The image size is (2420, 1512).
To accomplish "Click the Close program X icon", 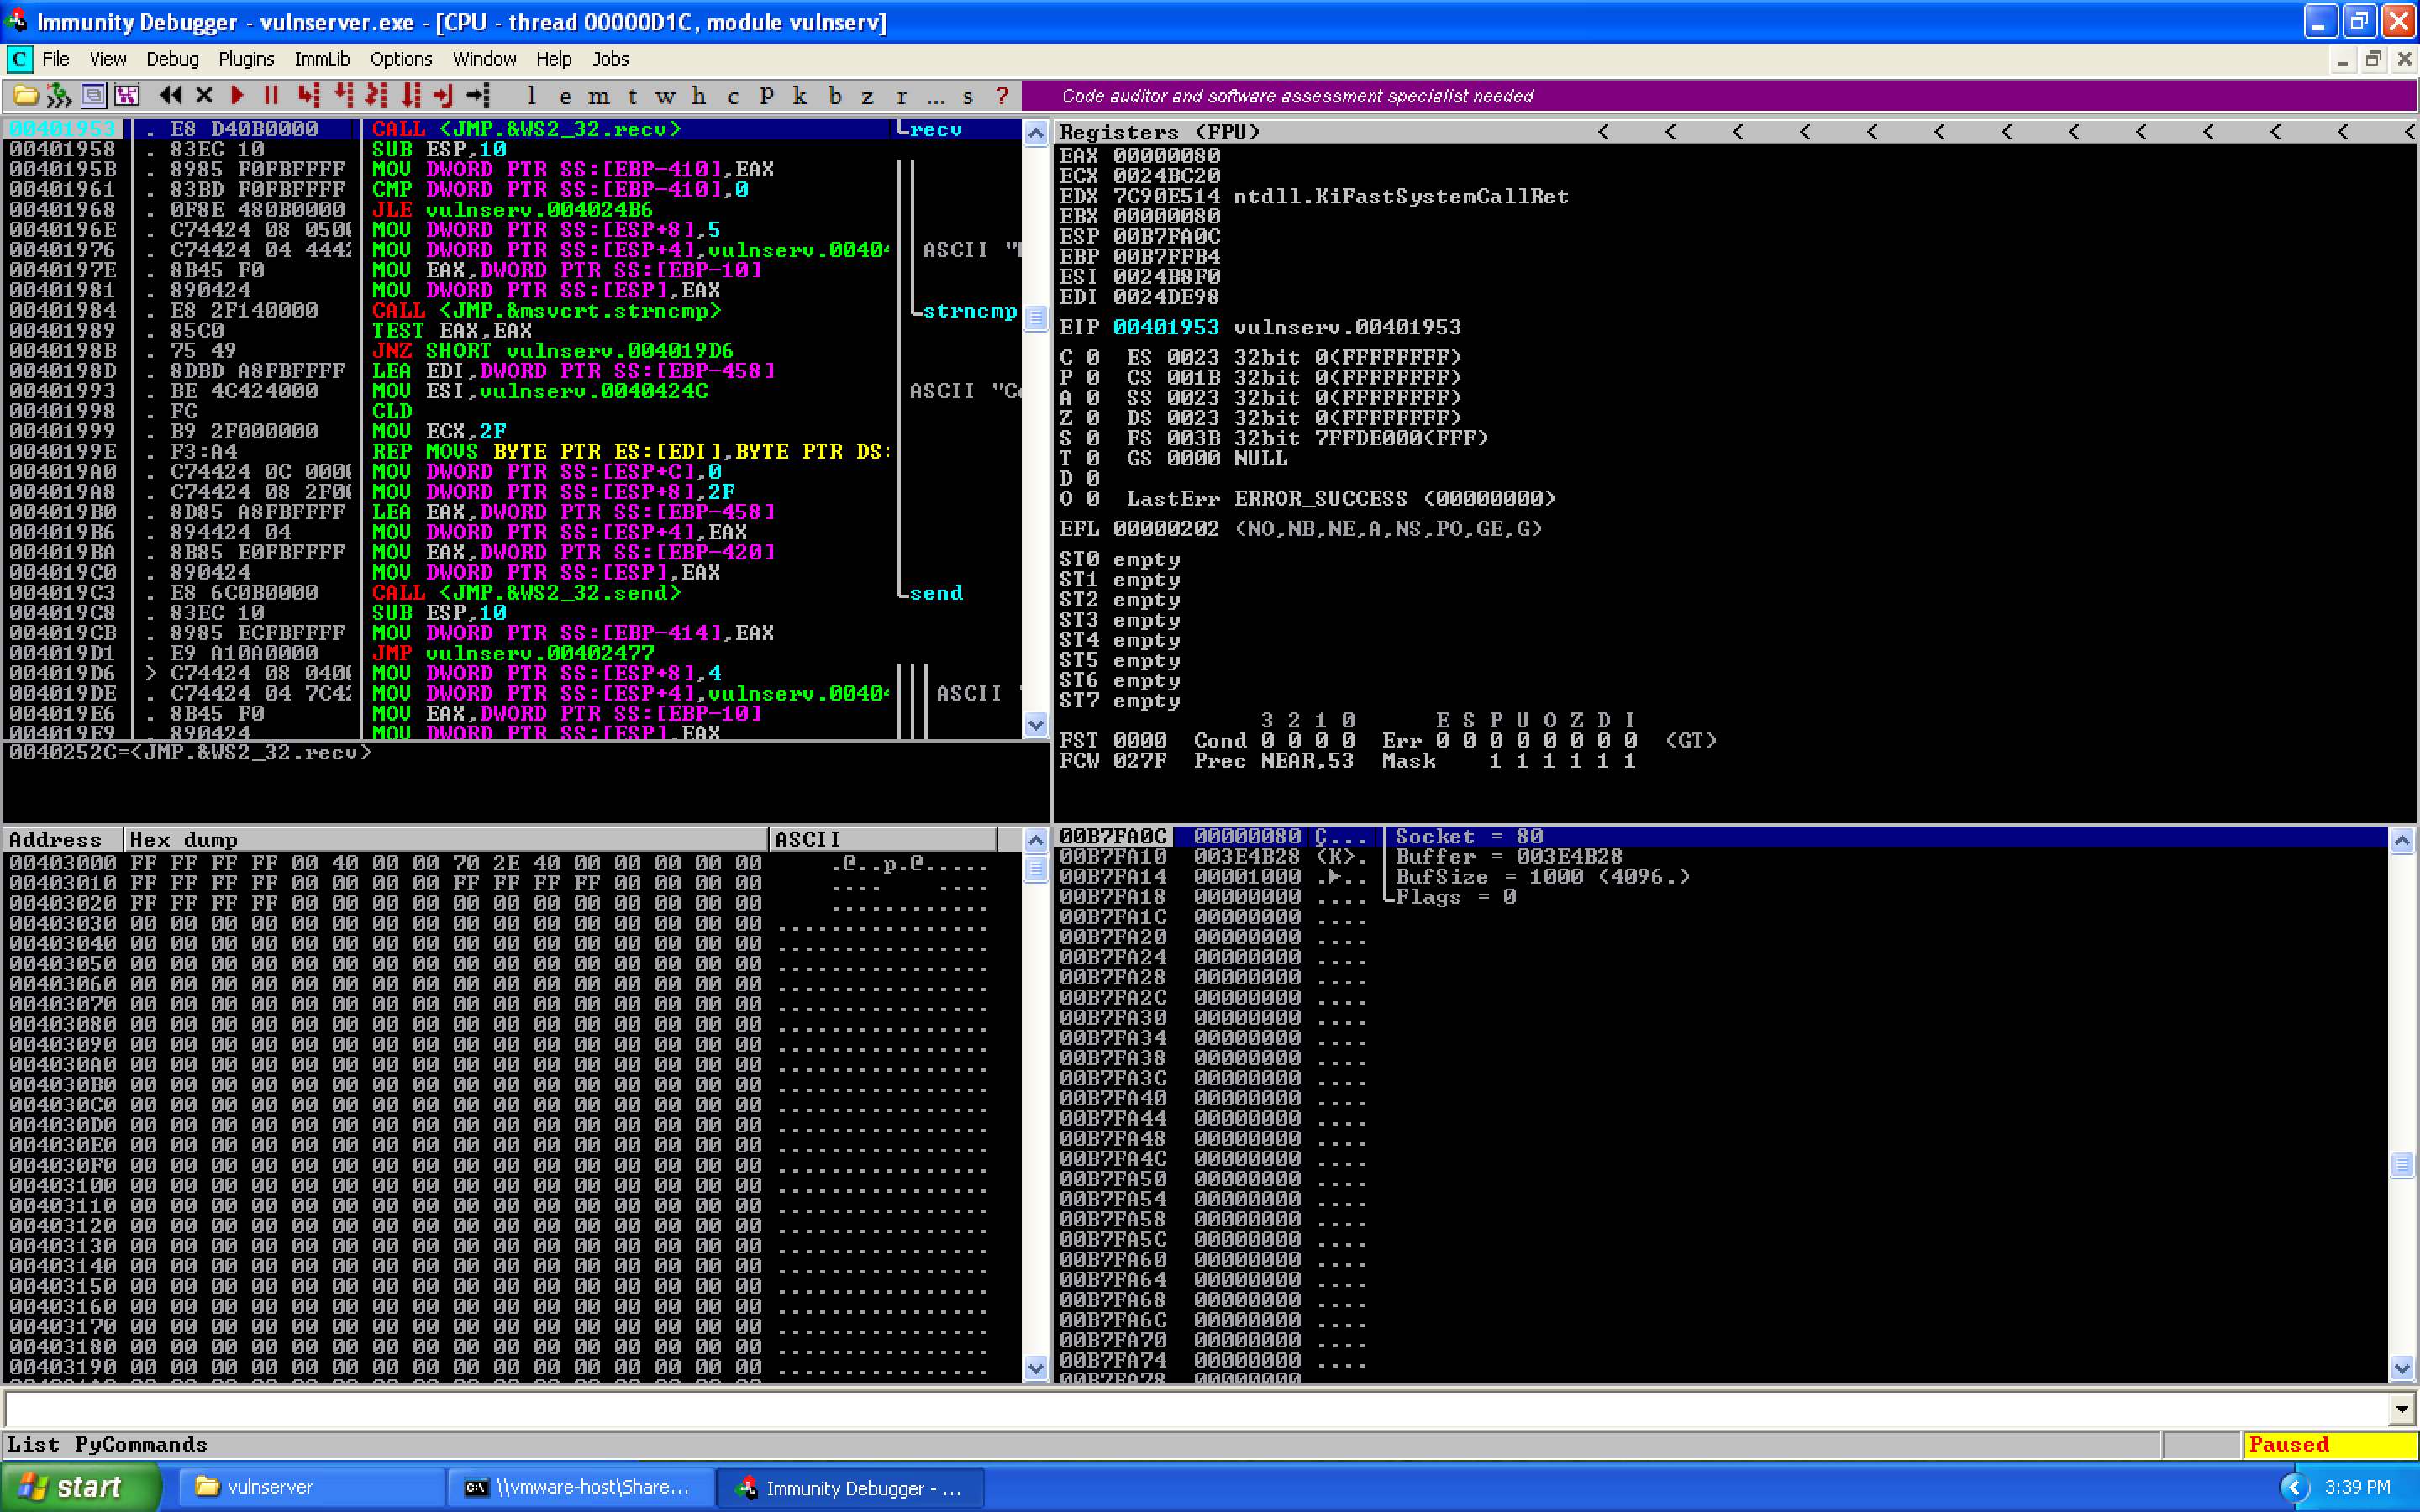I will pyautogui.click(x=204, y=96).
